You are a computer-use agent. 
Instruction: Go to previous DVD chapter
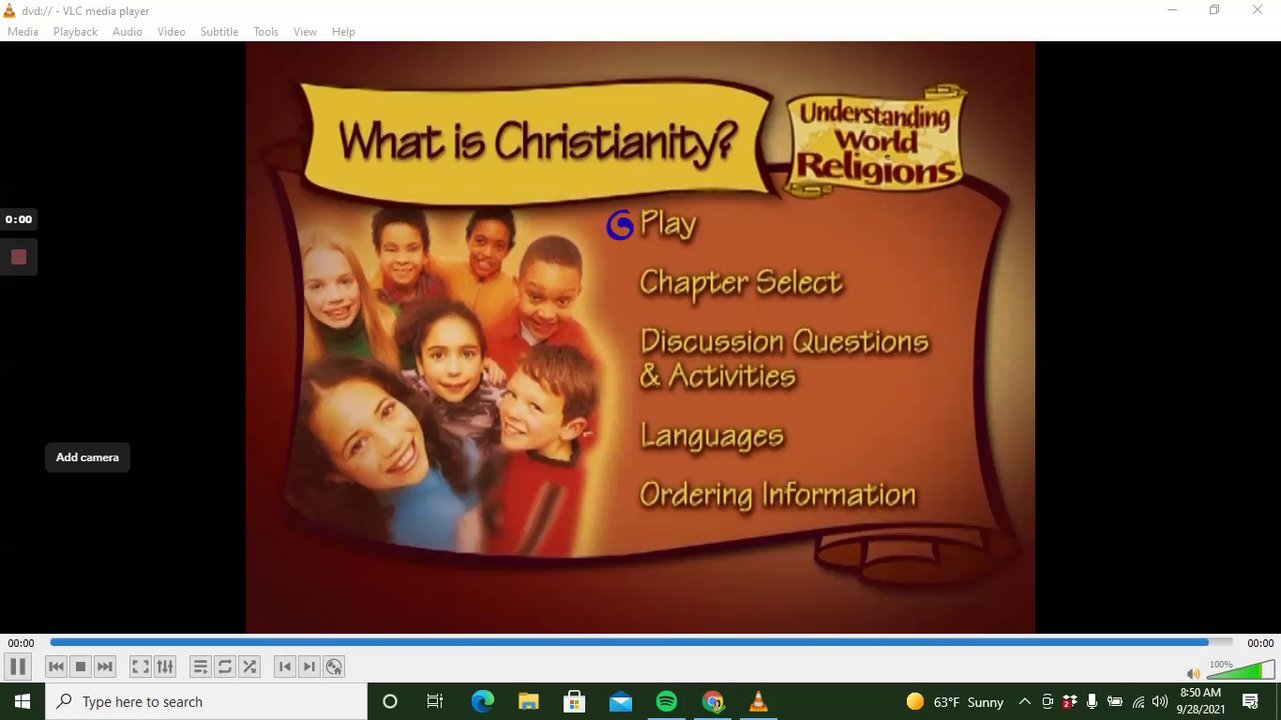click(x=285, y=666)
